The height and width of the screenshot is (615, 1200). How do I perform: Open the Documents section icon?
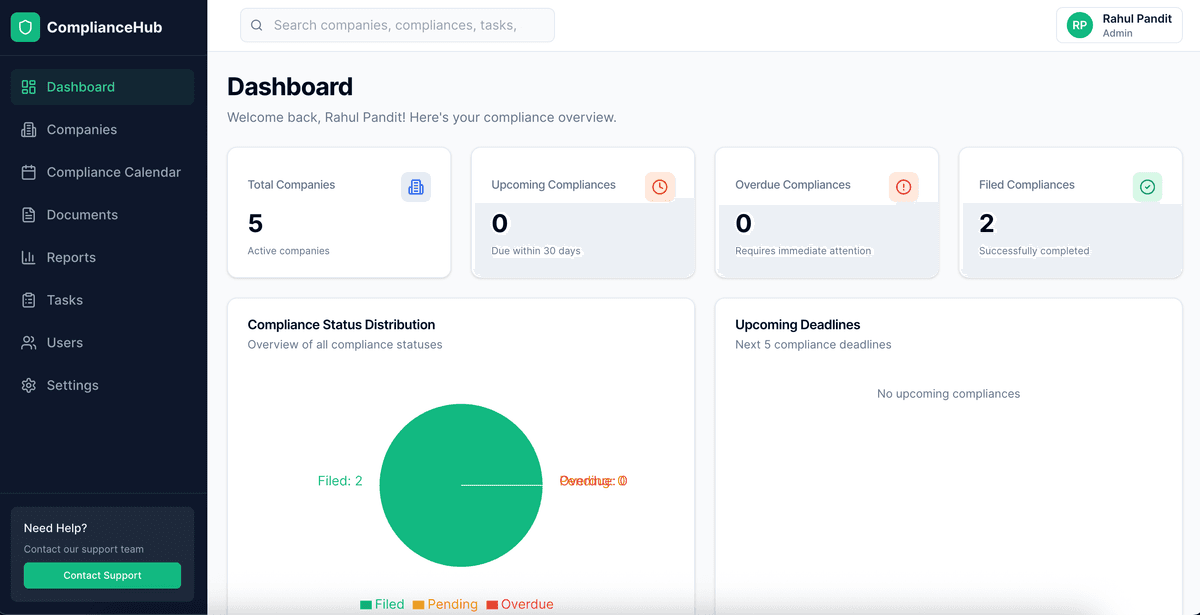[28, 214]
